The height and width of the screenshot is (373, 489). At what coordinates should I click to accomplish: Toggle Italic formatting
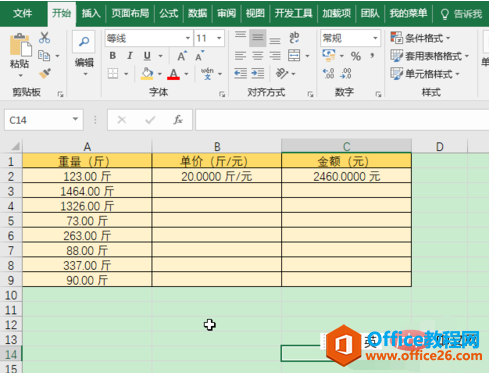click(130, 56)
